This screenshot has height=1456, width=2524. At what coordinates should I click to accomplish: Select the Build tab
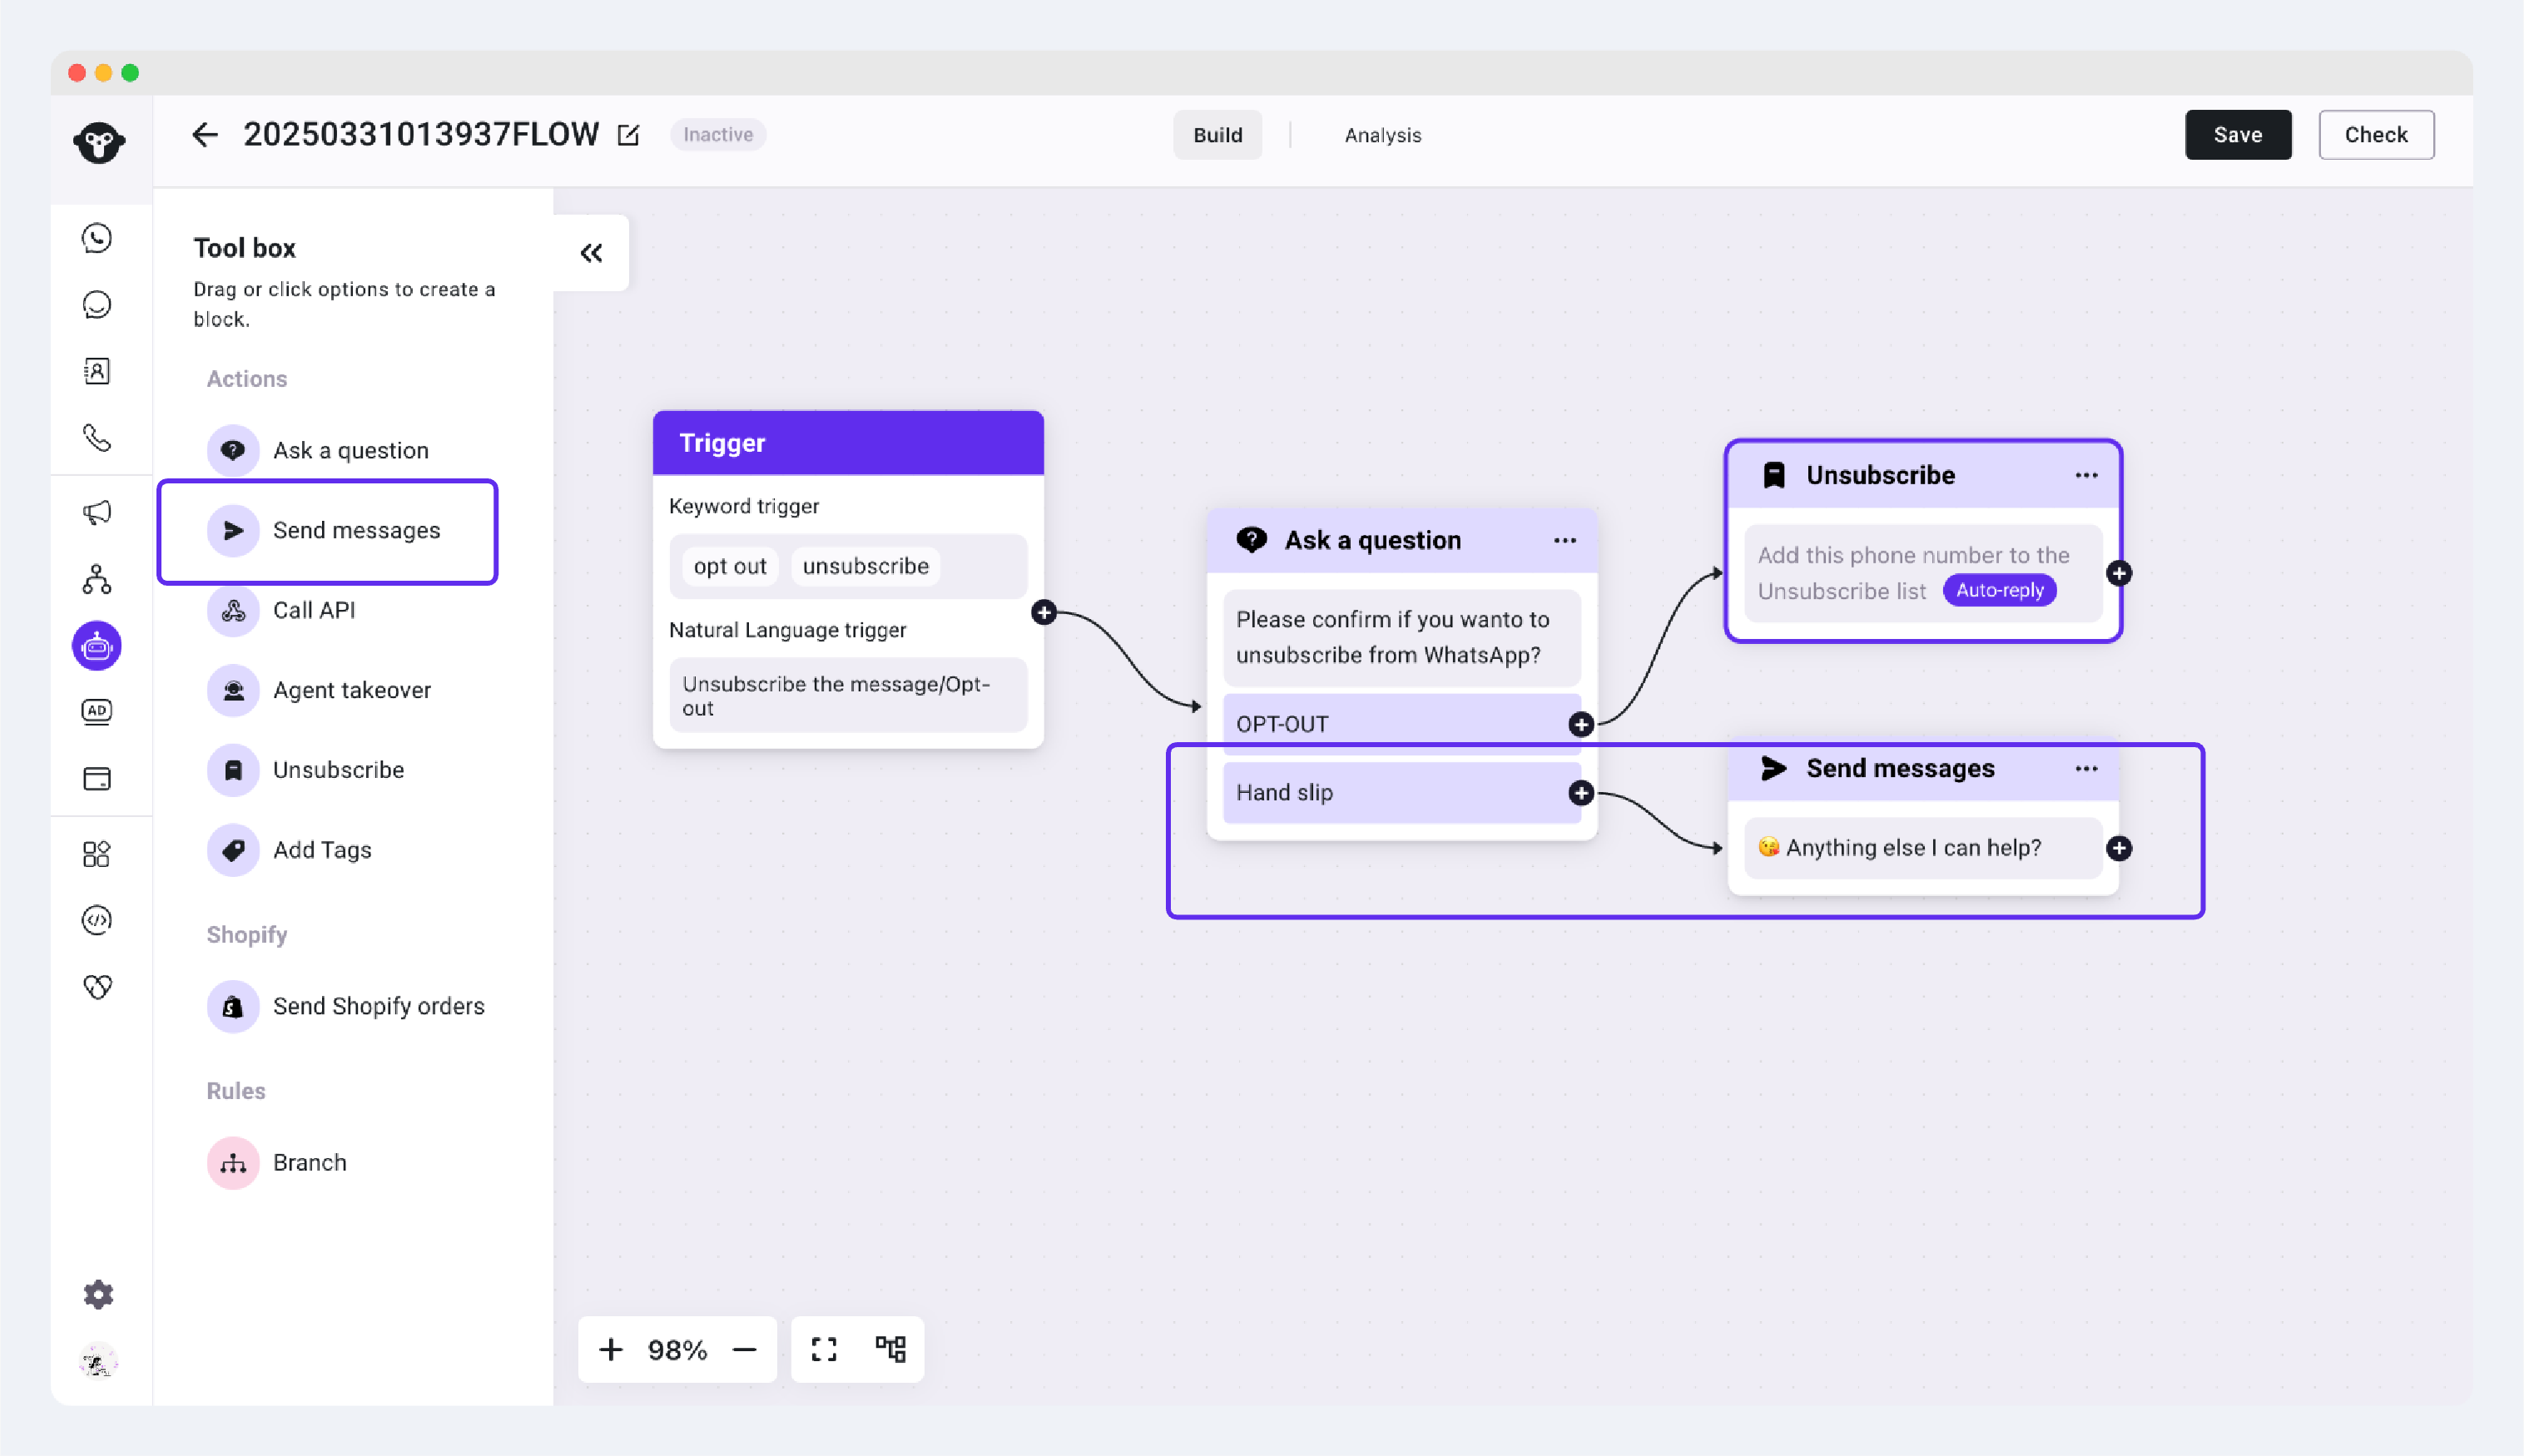[x=1217, y=135]
